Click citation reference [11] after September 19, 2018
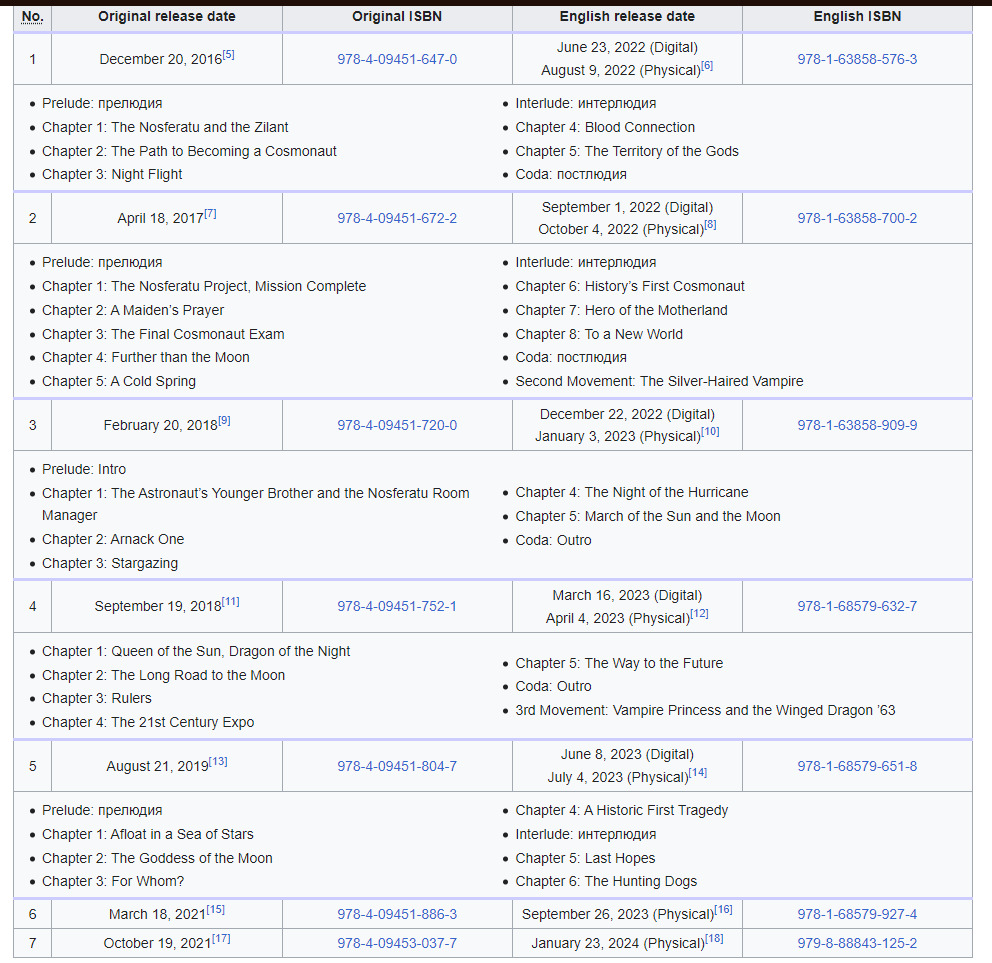992x963 pixels. [x=231, y=602]
